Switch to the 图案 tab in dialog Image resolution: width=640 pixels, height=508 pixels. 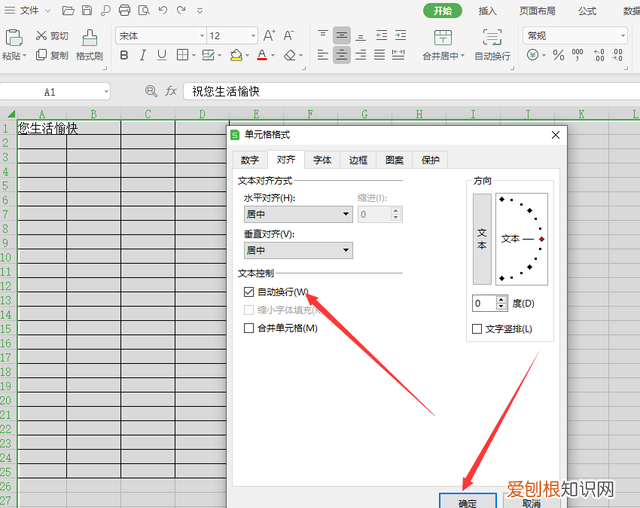pyautogui.click(x=394, y=160)
